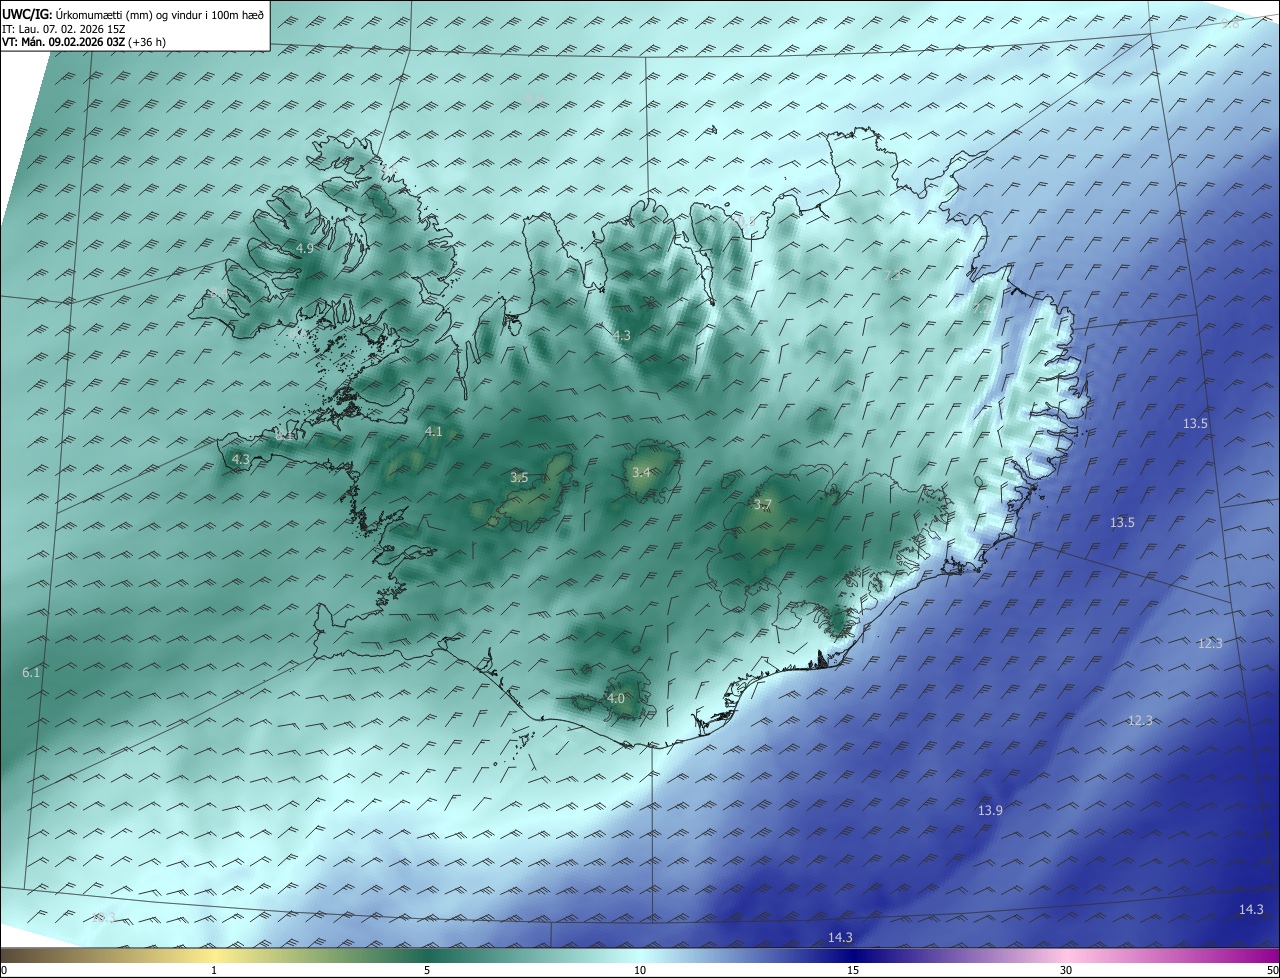Click the color bar tick label 0
The width and height of the screenshot is (1280, 978).
coord(4,970)
